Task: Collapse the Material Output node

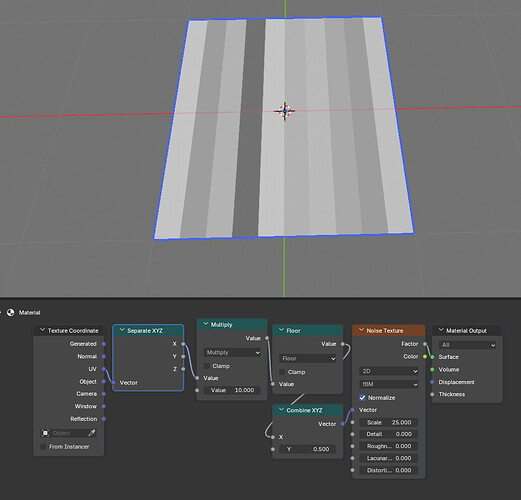Action: [441, 330]
